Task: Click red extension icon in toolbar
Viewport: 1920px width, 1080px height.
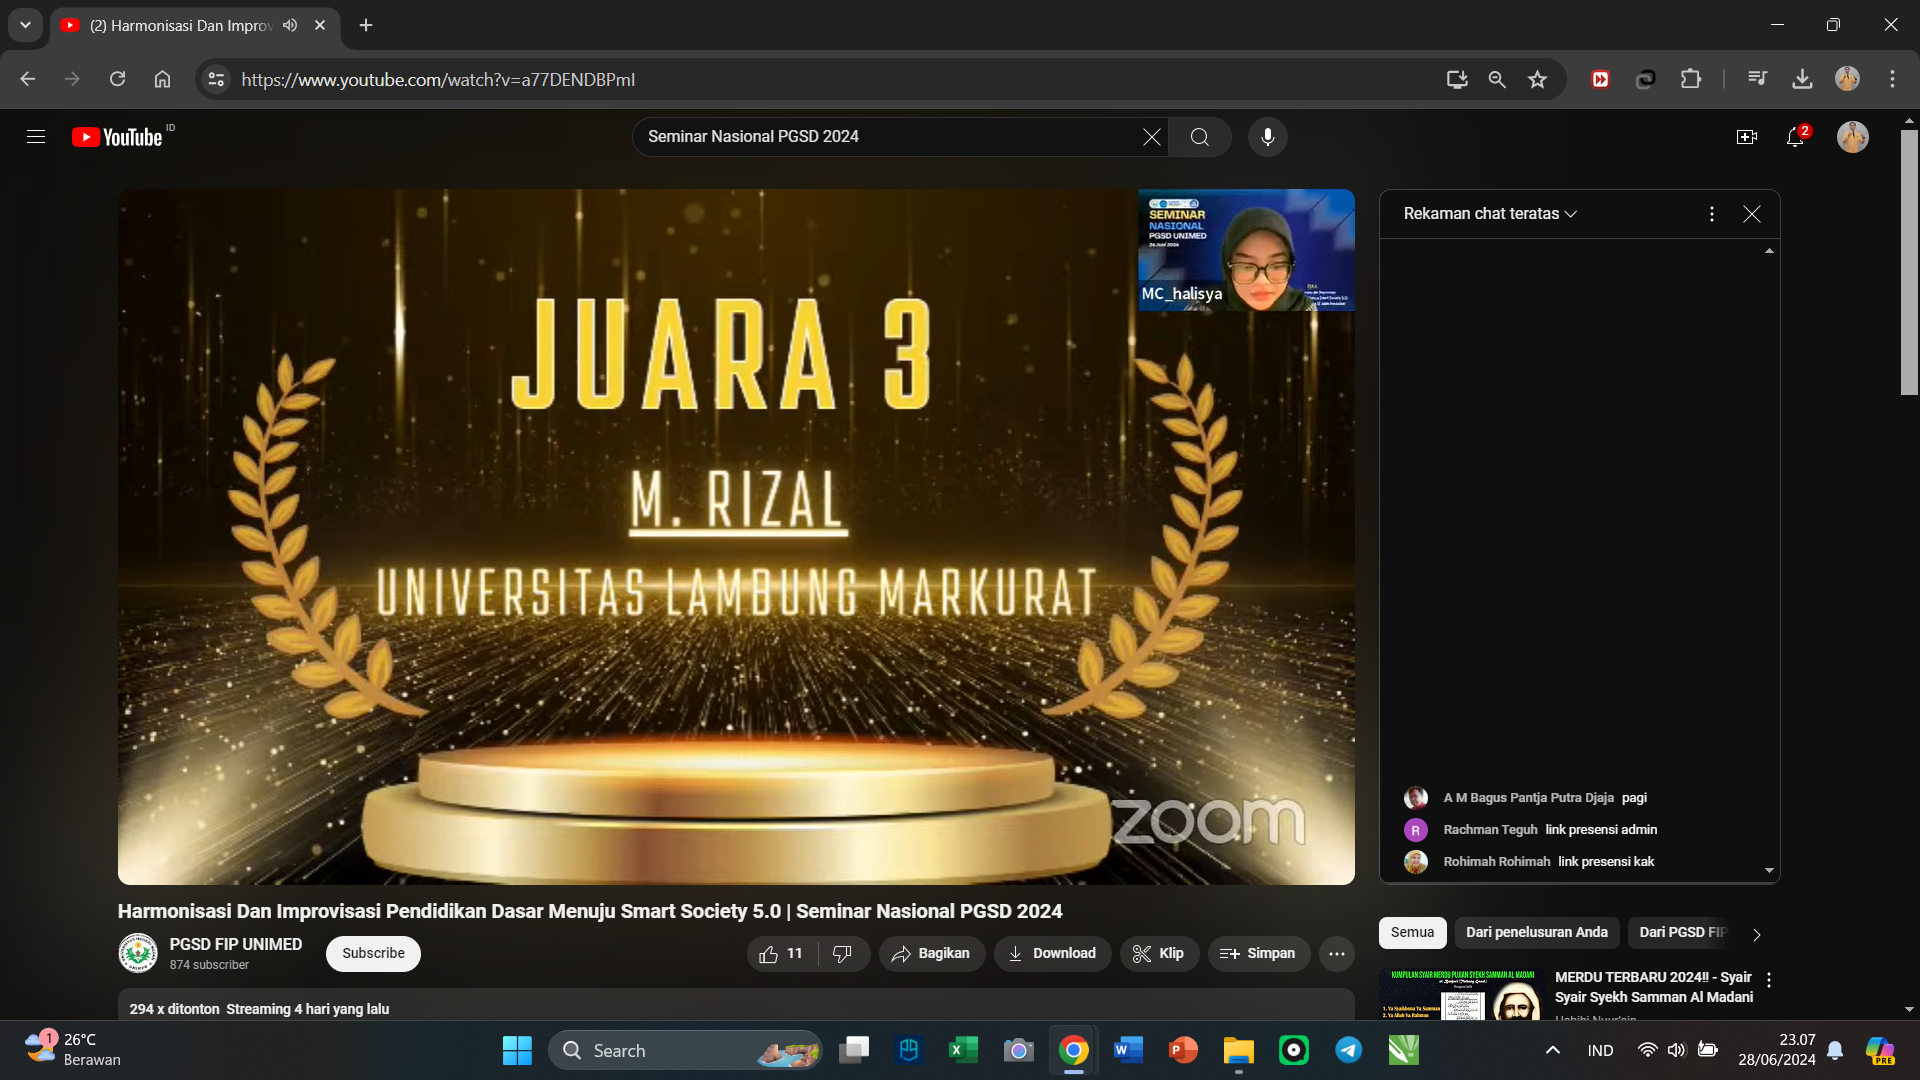Action: coord(1600,79)
